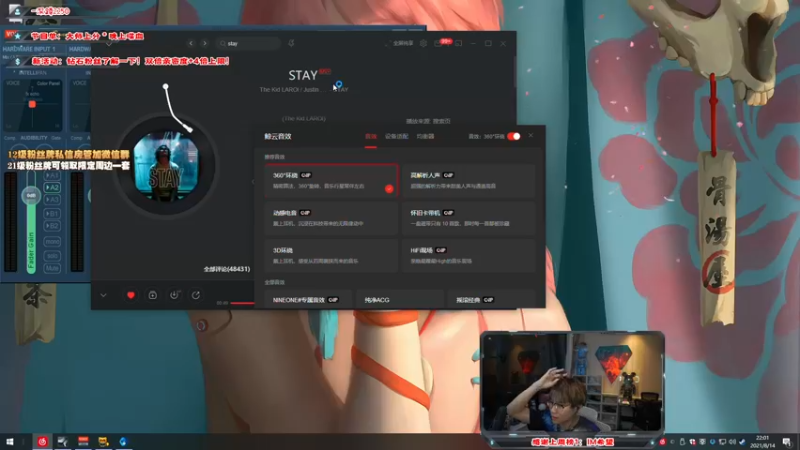Viewport: 800px width, 450px height.
Task: Select the 高解析人声 sound effect card
Action: [x=468, y=181]
